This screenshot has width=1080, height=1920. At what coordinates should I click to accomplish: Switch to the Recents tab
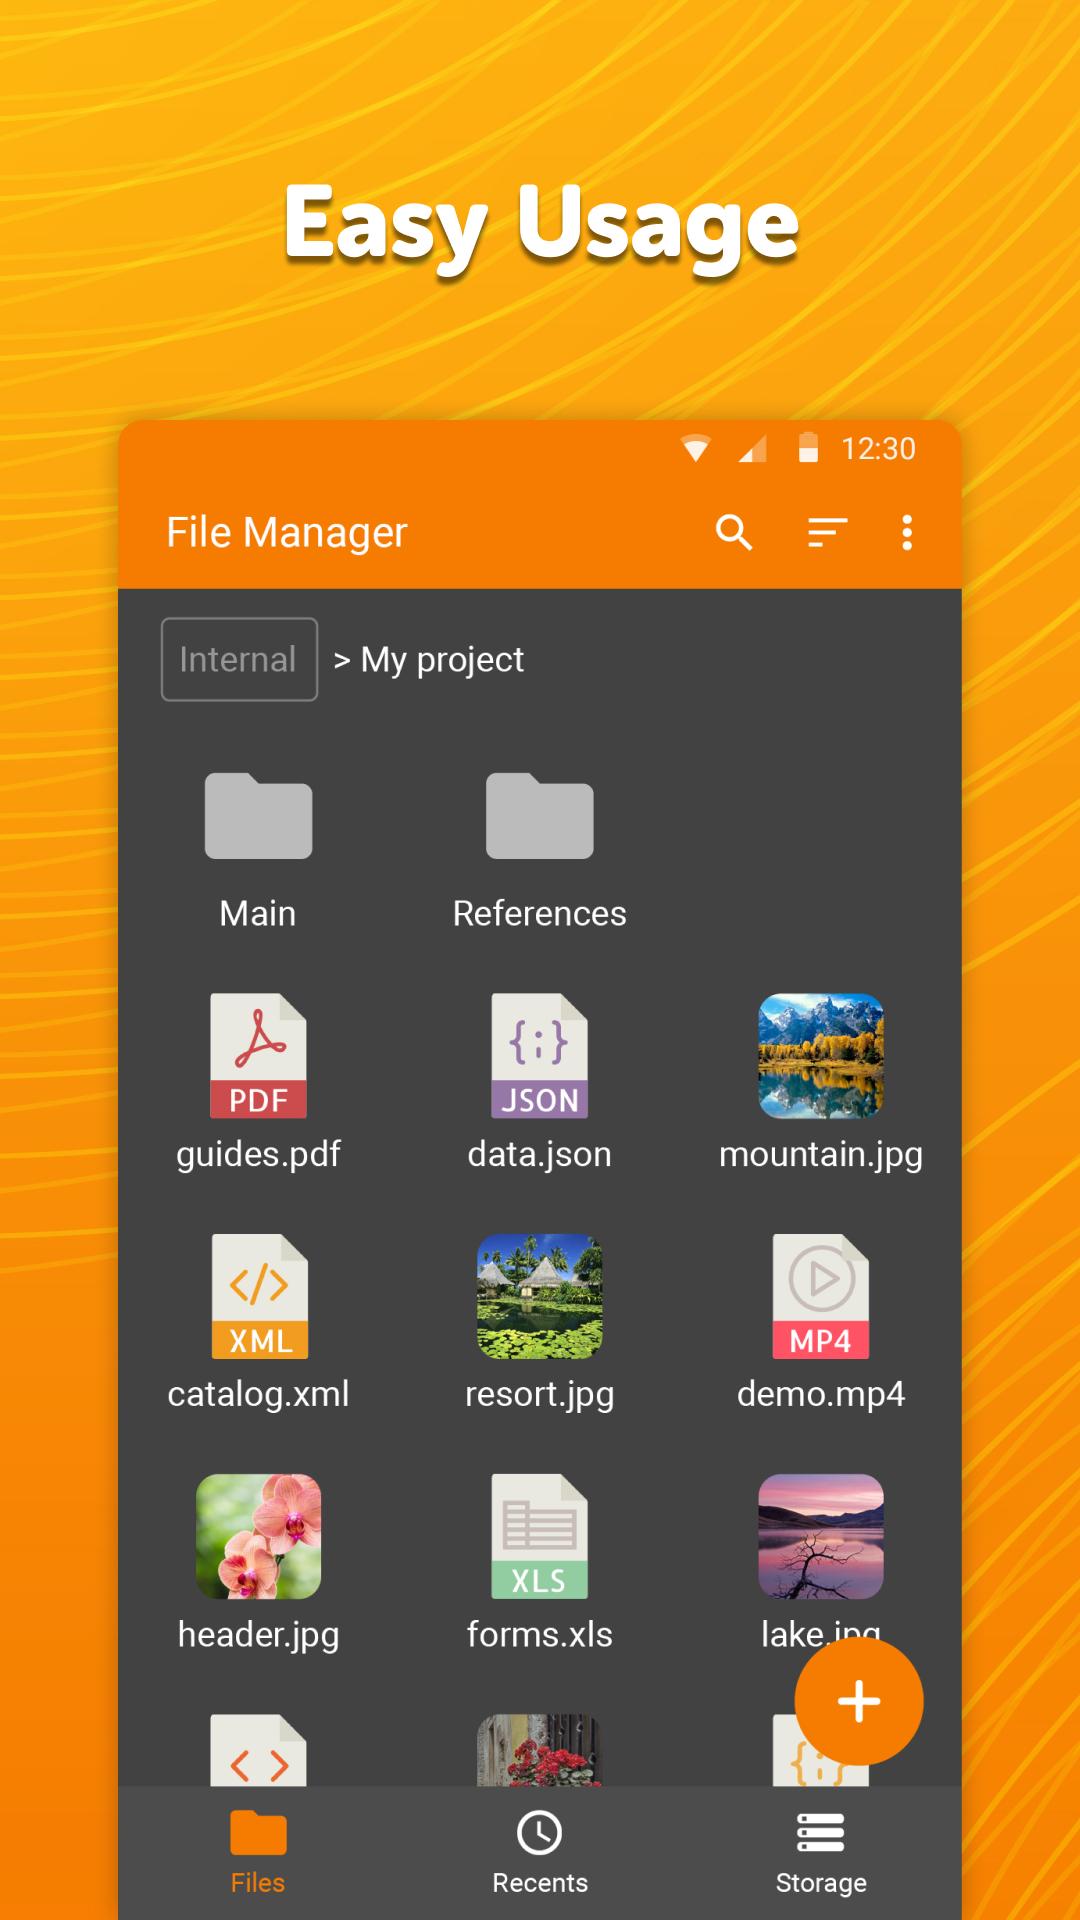pos(539,1851)
